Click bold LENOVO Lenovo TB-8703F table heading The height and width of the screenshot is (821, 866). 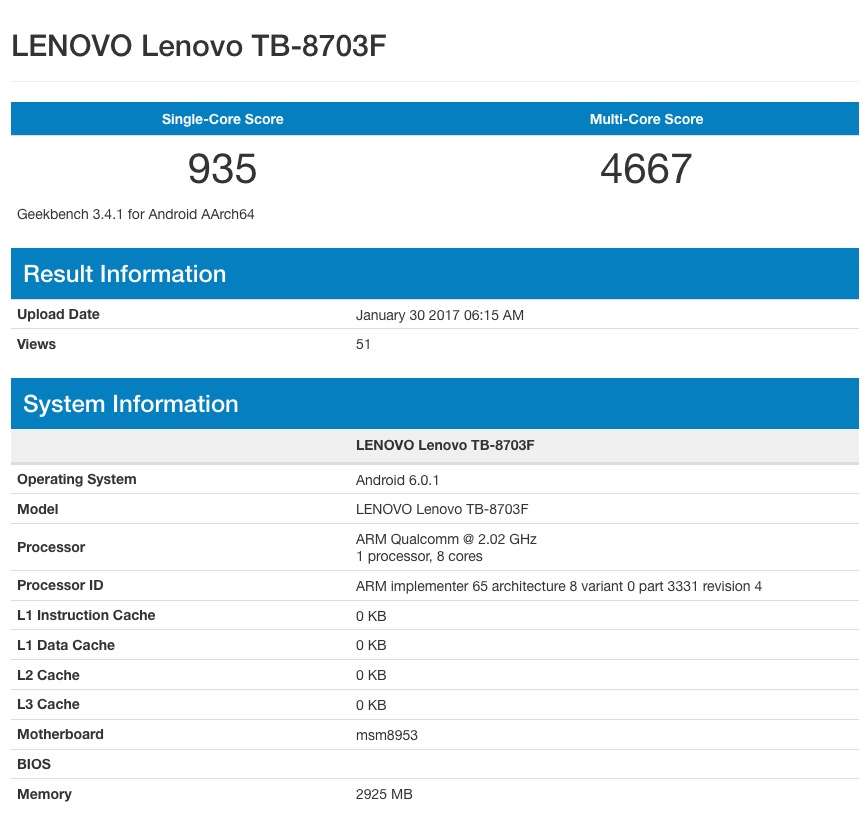pos(445,445)
